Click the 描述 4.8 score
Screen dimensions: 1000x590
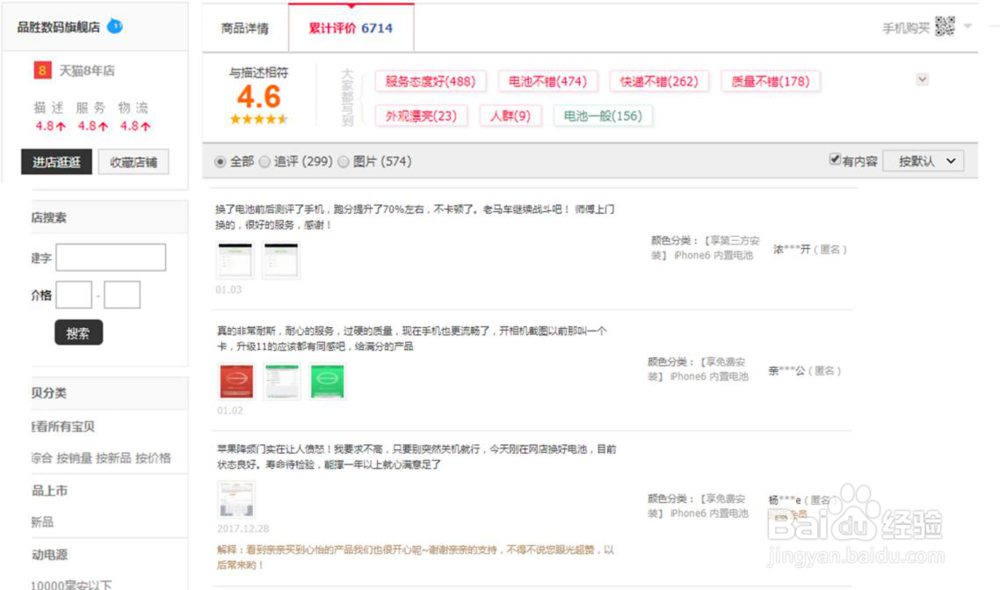pyautogui.click(x=50, y=126)
